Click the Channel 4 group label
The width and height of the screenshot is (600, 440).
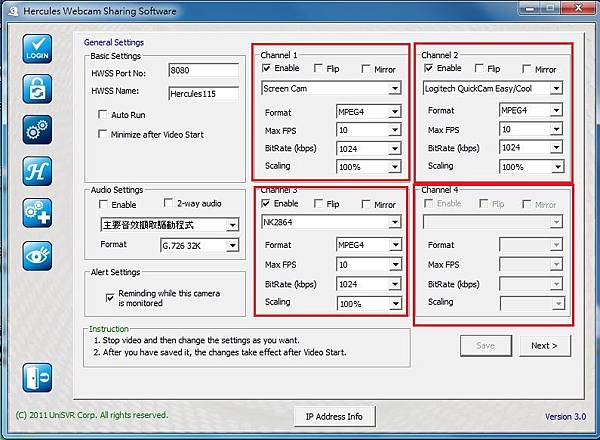click(439, 190)
